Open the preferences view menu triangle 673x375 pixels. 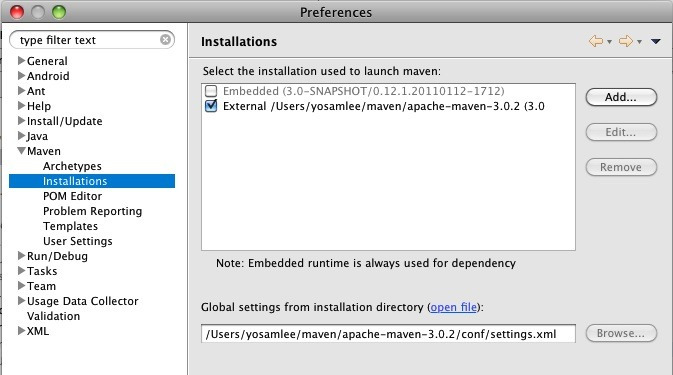point(655,42)
